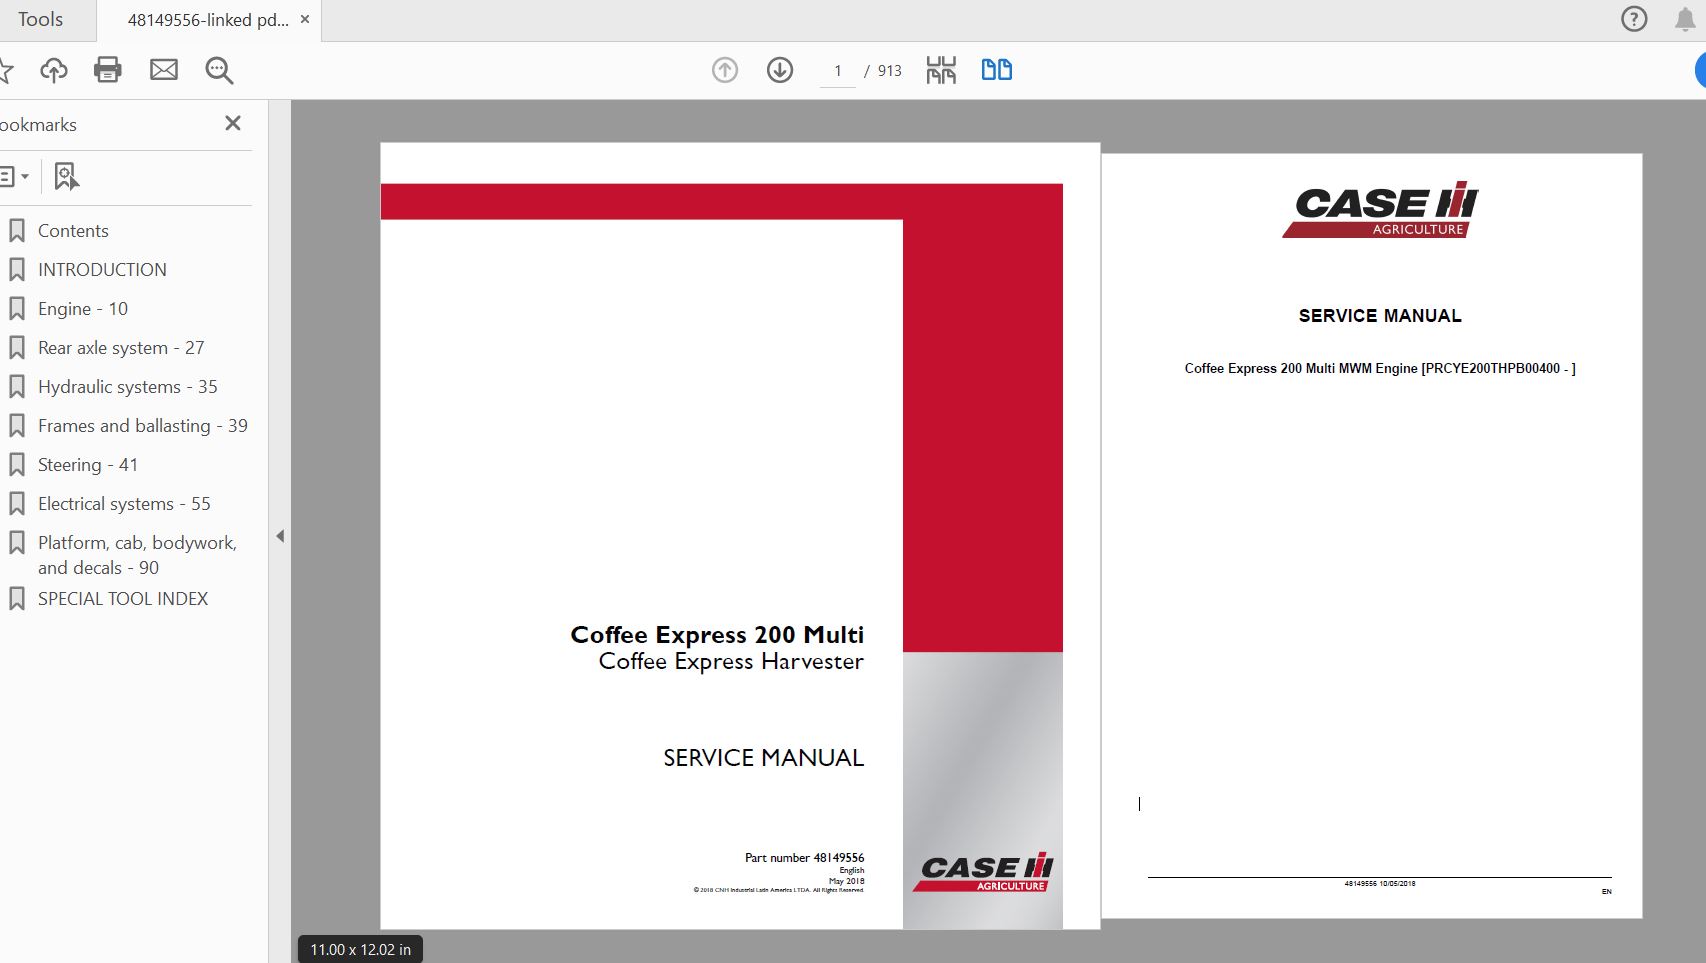Click the bookmark icon beside Steering - 41

17,465
